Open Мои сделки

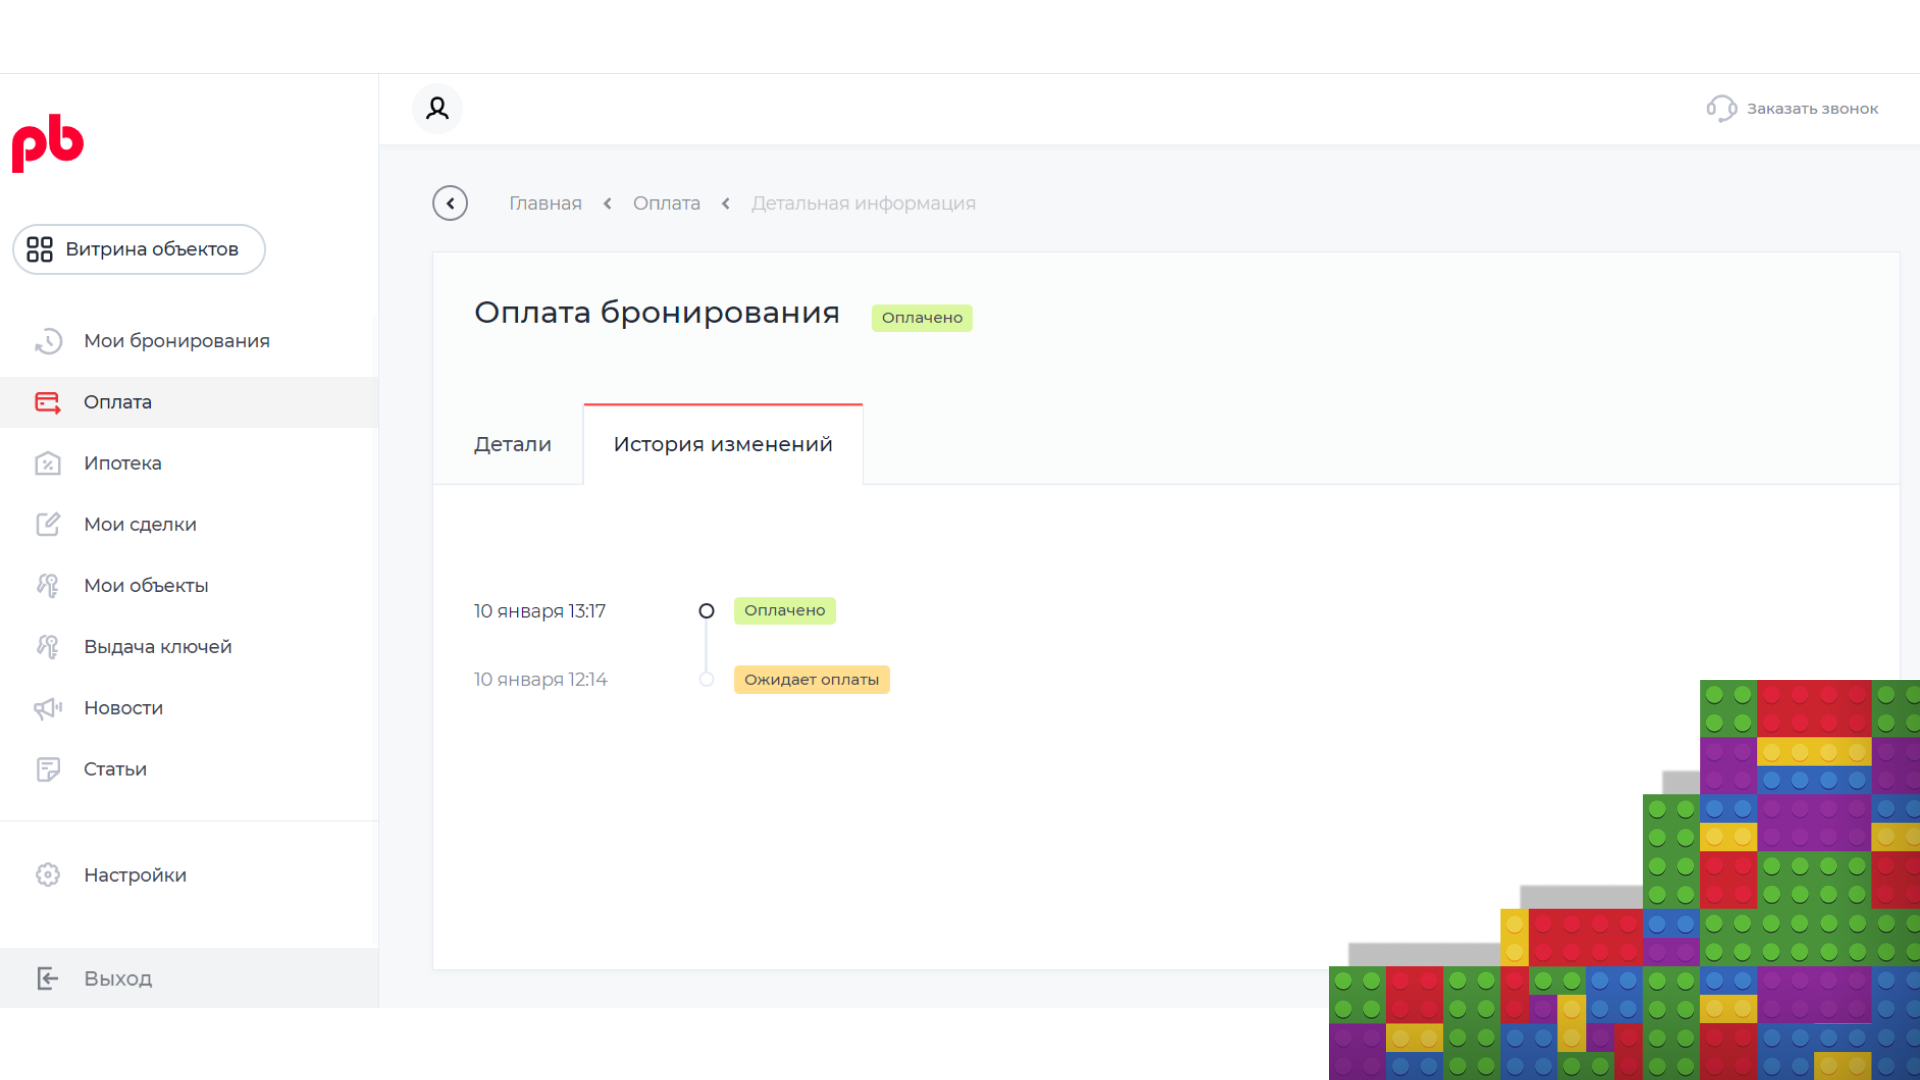click(189, 524)
